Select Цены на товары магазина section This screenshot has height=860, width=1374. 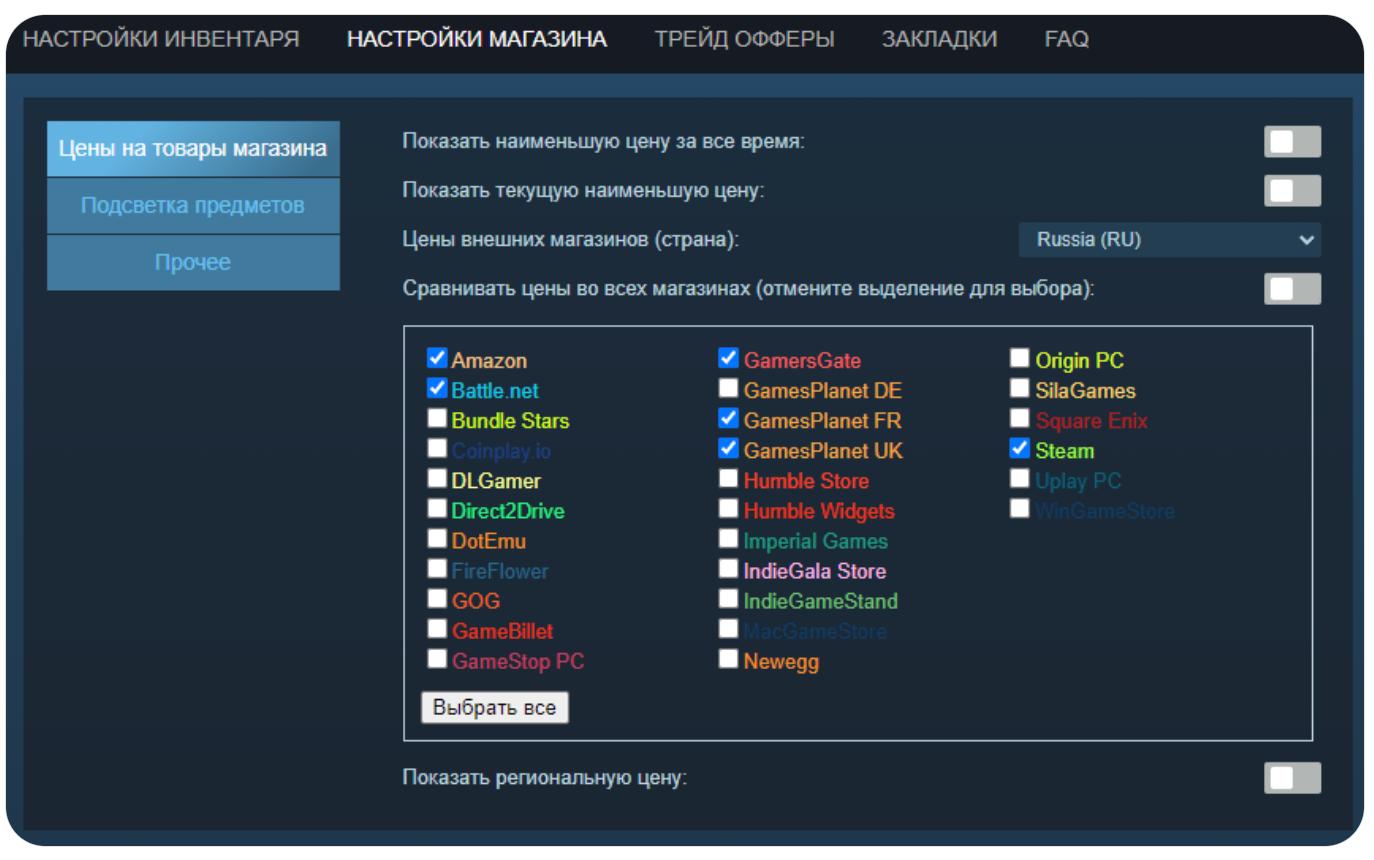pos(193,149)
